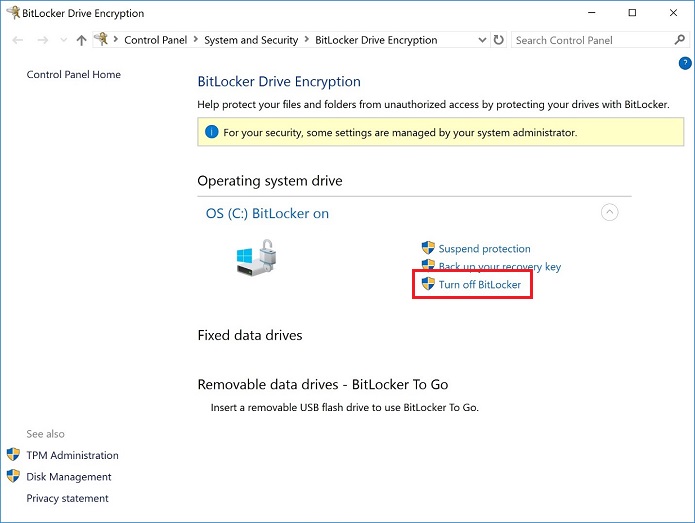
Task: Click the BitLocker title bar icon
Action: (14, 12)
